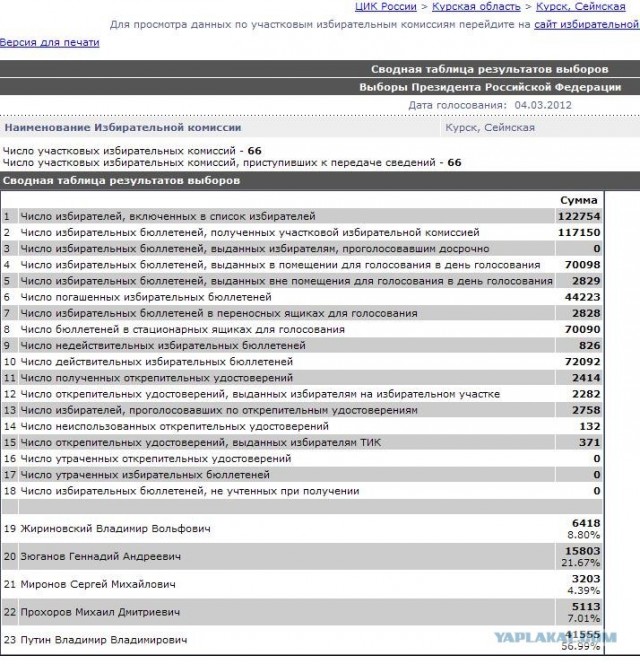Click candidate Зюганов Геннадий Андреевич
640x664 pixels.
(x=101, y=556)
